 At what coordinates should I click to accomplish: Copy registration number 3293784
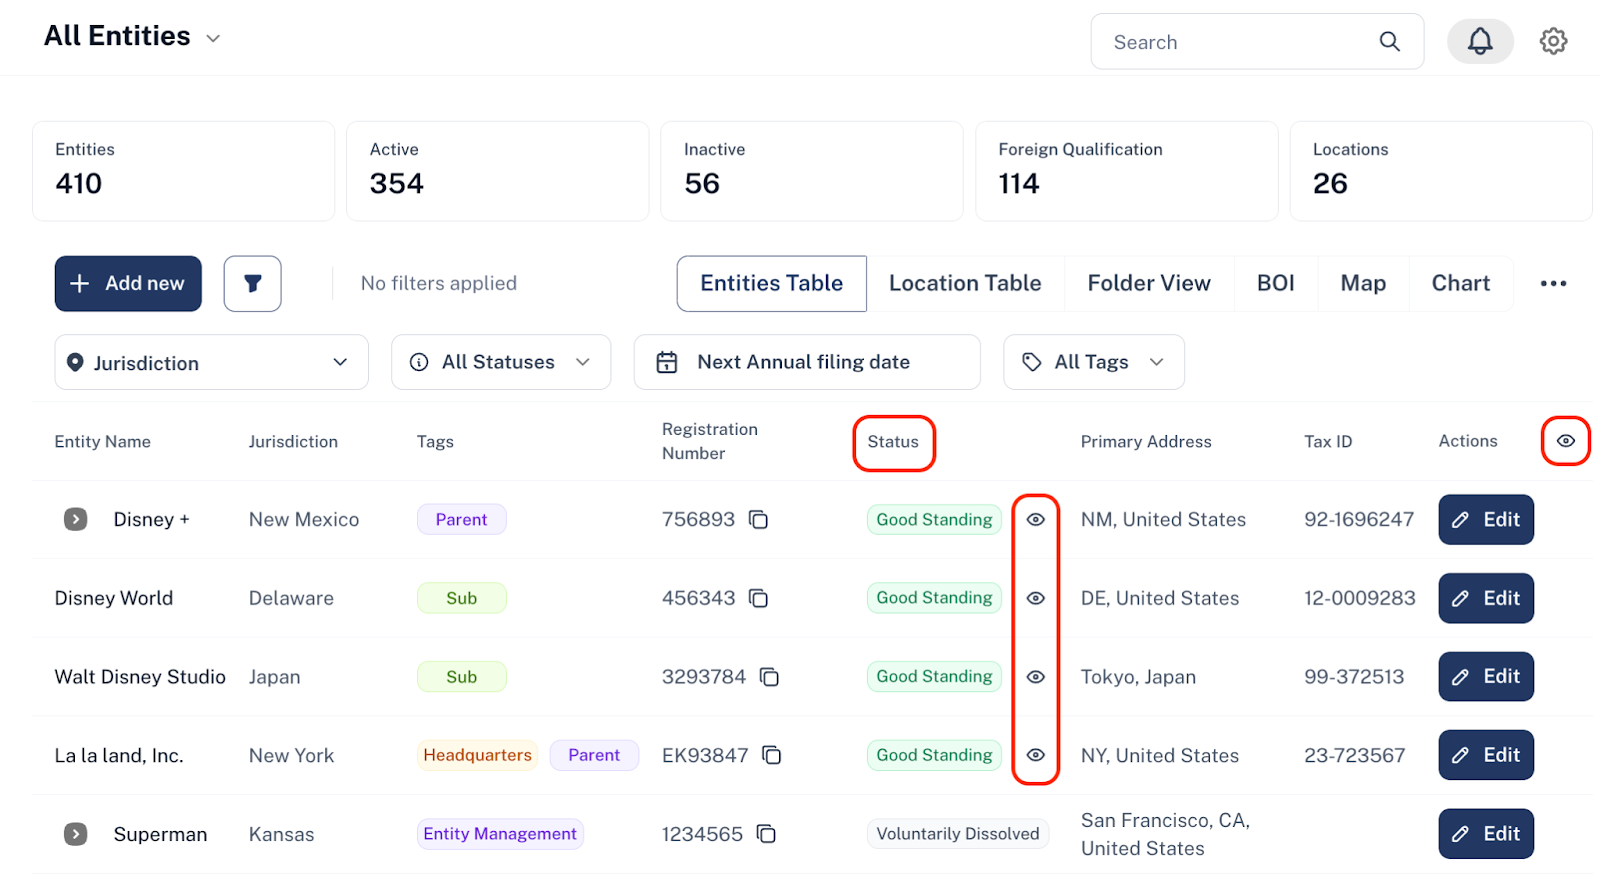(x=769, y=677)
